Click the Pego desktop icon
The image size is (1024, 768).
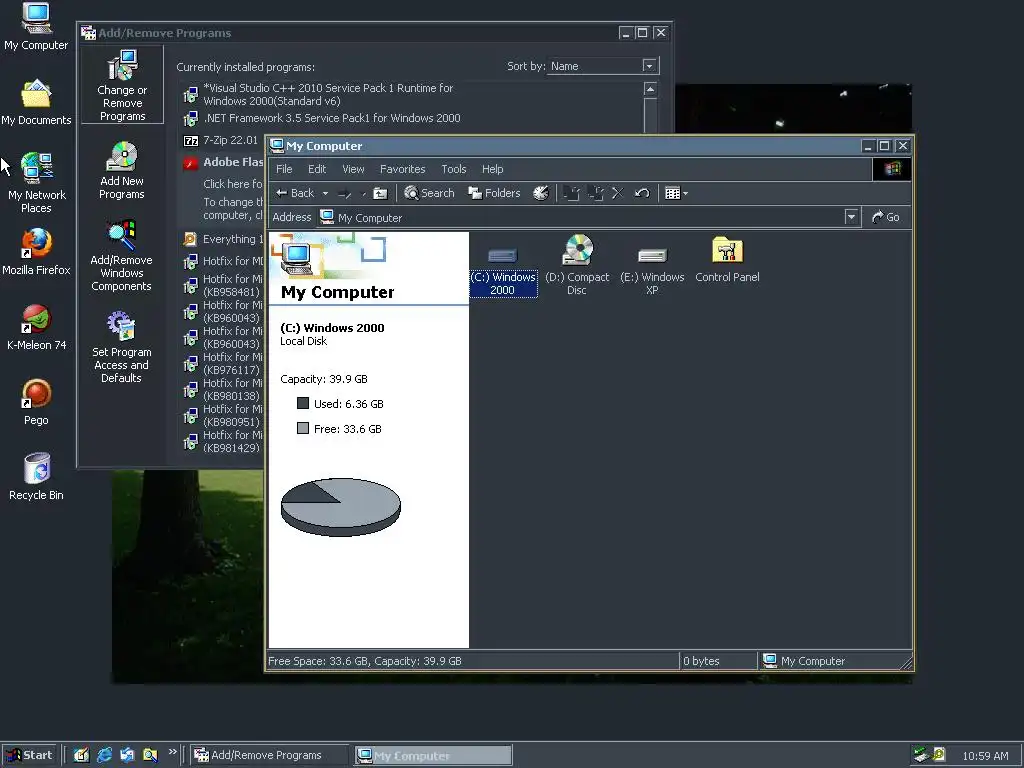click(x=37, y=402)
